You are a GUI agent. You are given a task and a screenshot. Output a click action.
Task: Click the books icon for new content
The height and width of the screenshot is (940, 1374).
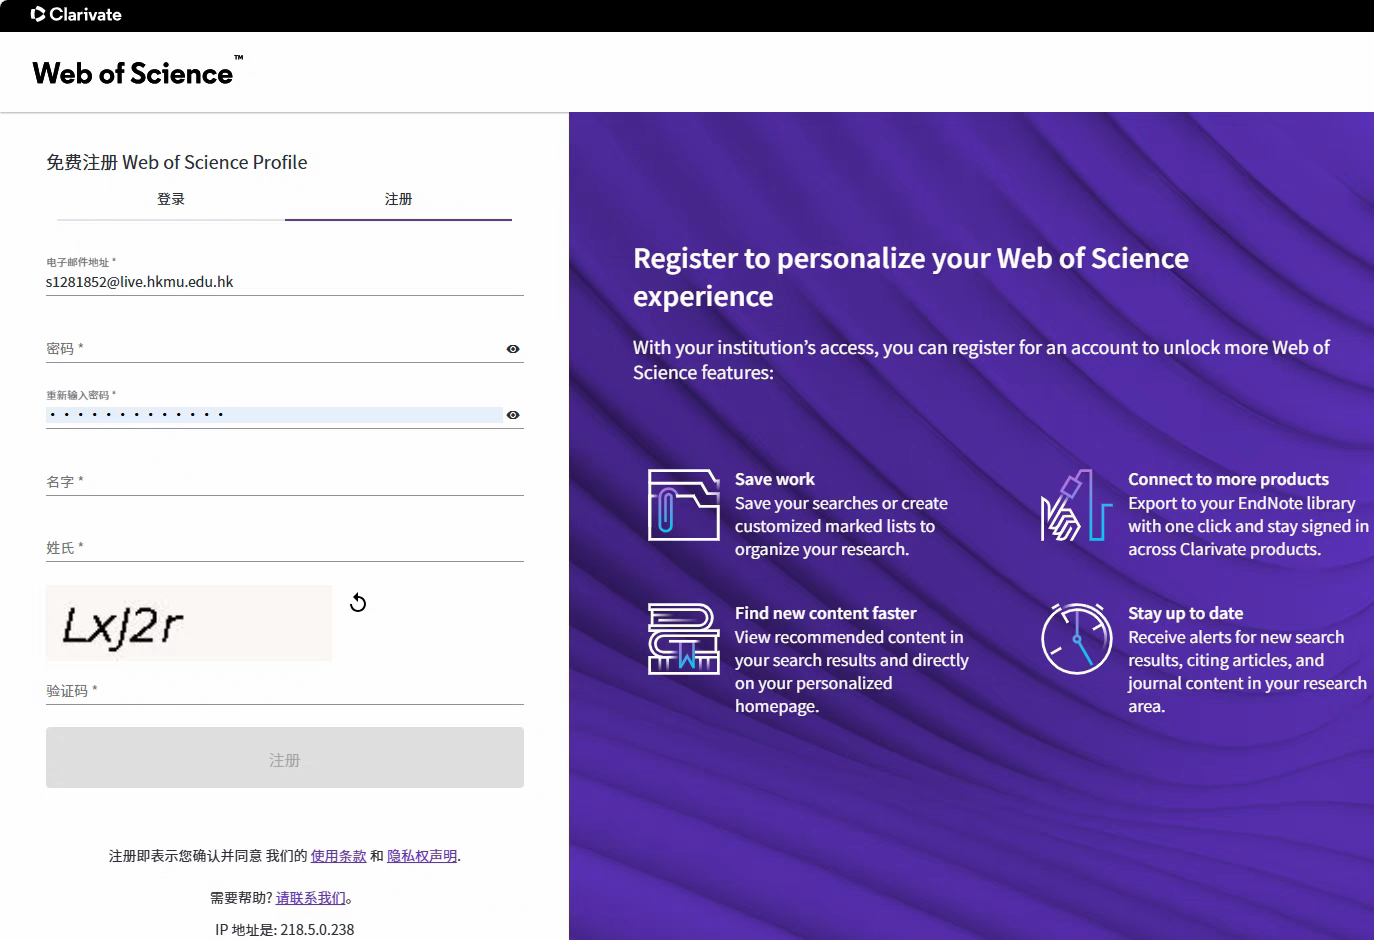click(x=683, y=639)
